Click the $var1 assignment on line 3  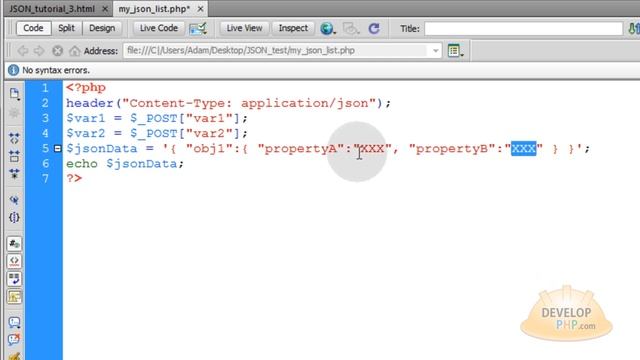(157, 118)
